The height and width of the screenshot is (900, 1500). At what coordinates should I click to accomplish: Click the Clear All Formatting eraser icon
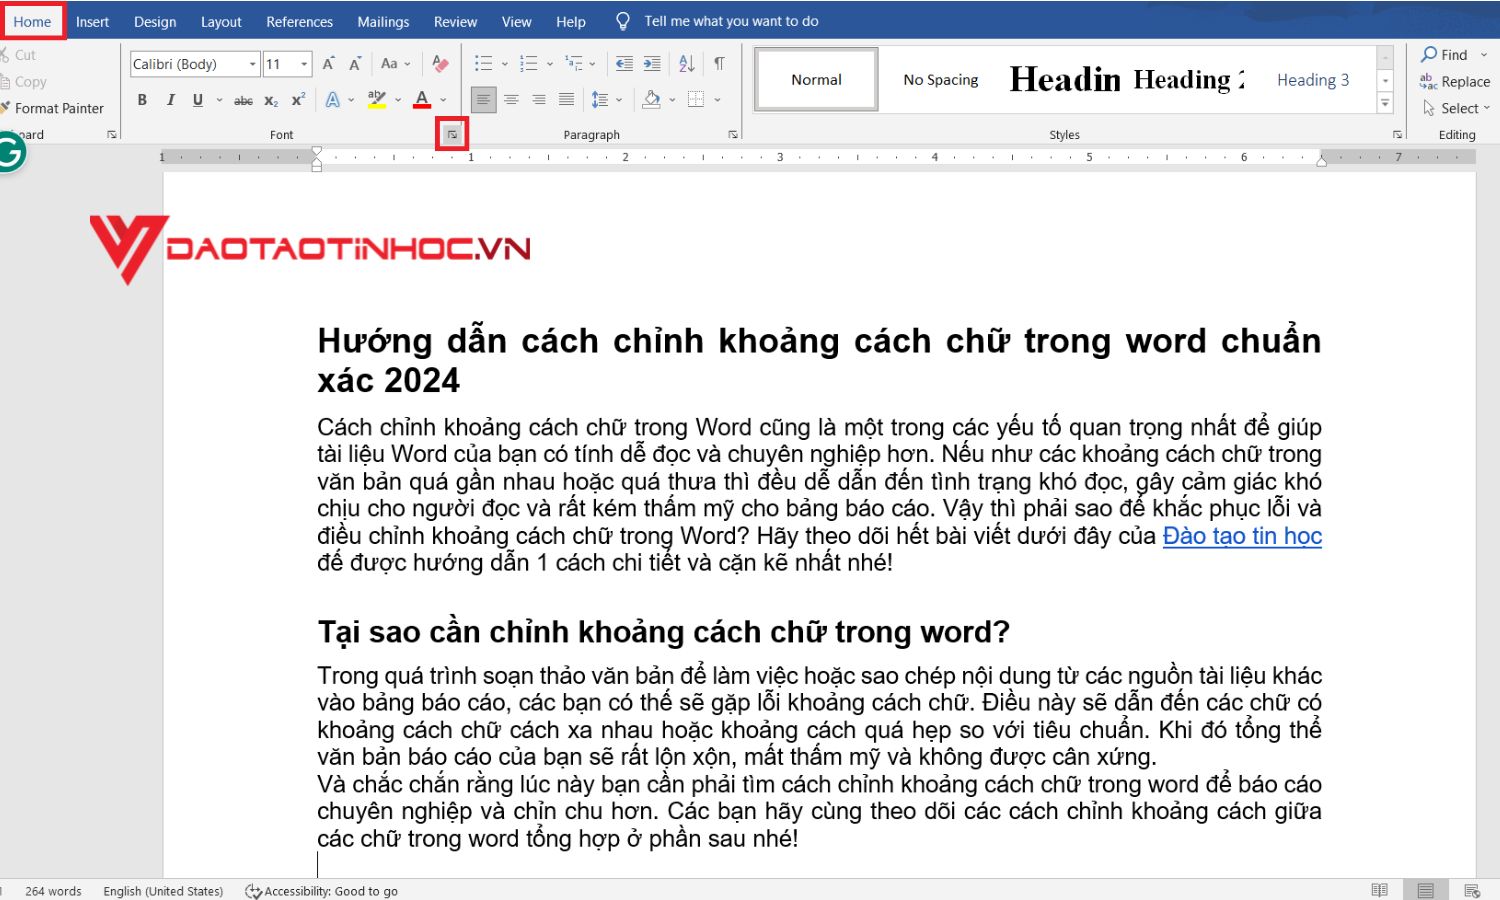coord(439,64)
